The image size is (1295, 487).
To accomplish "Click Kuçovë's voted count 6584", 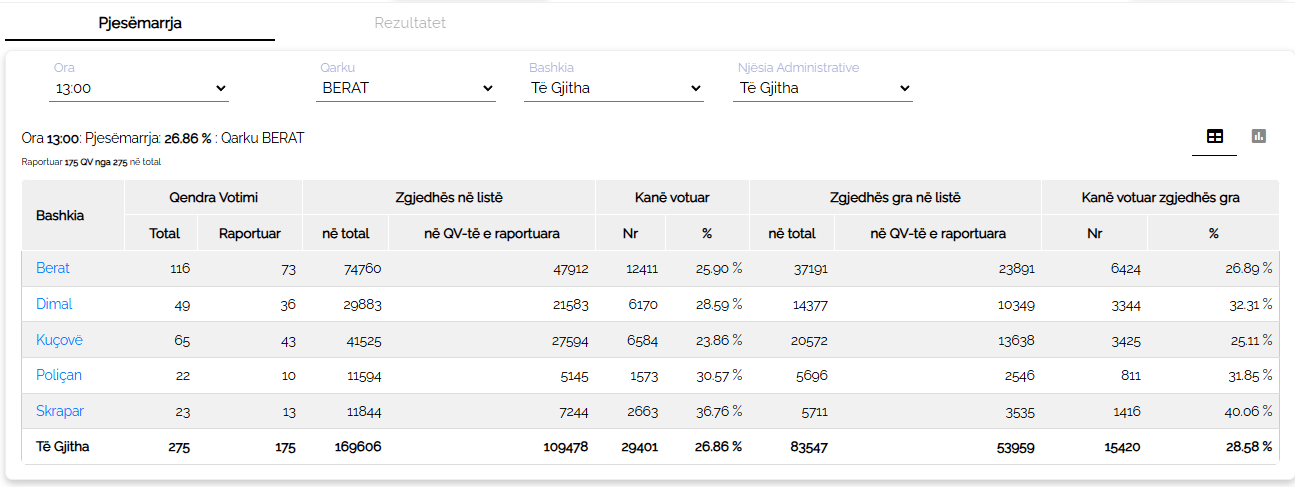I will 642,340.
